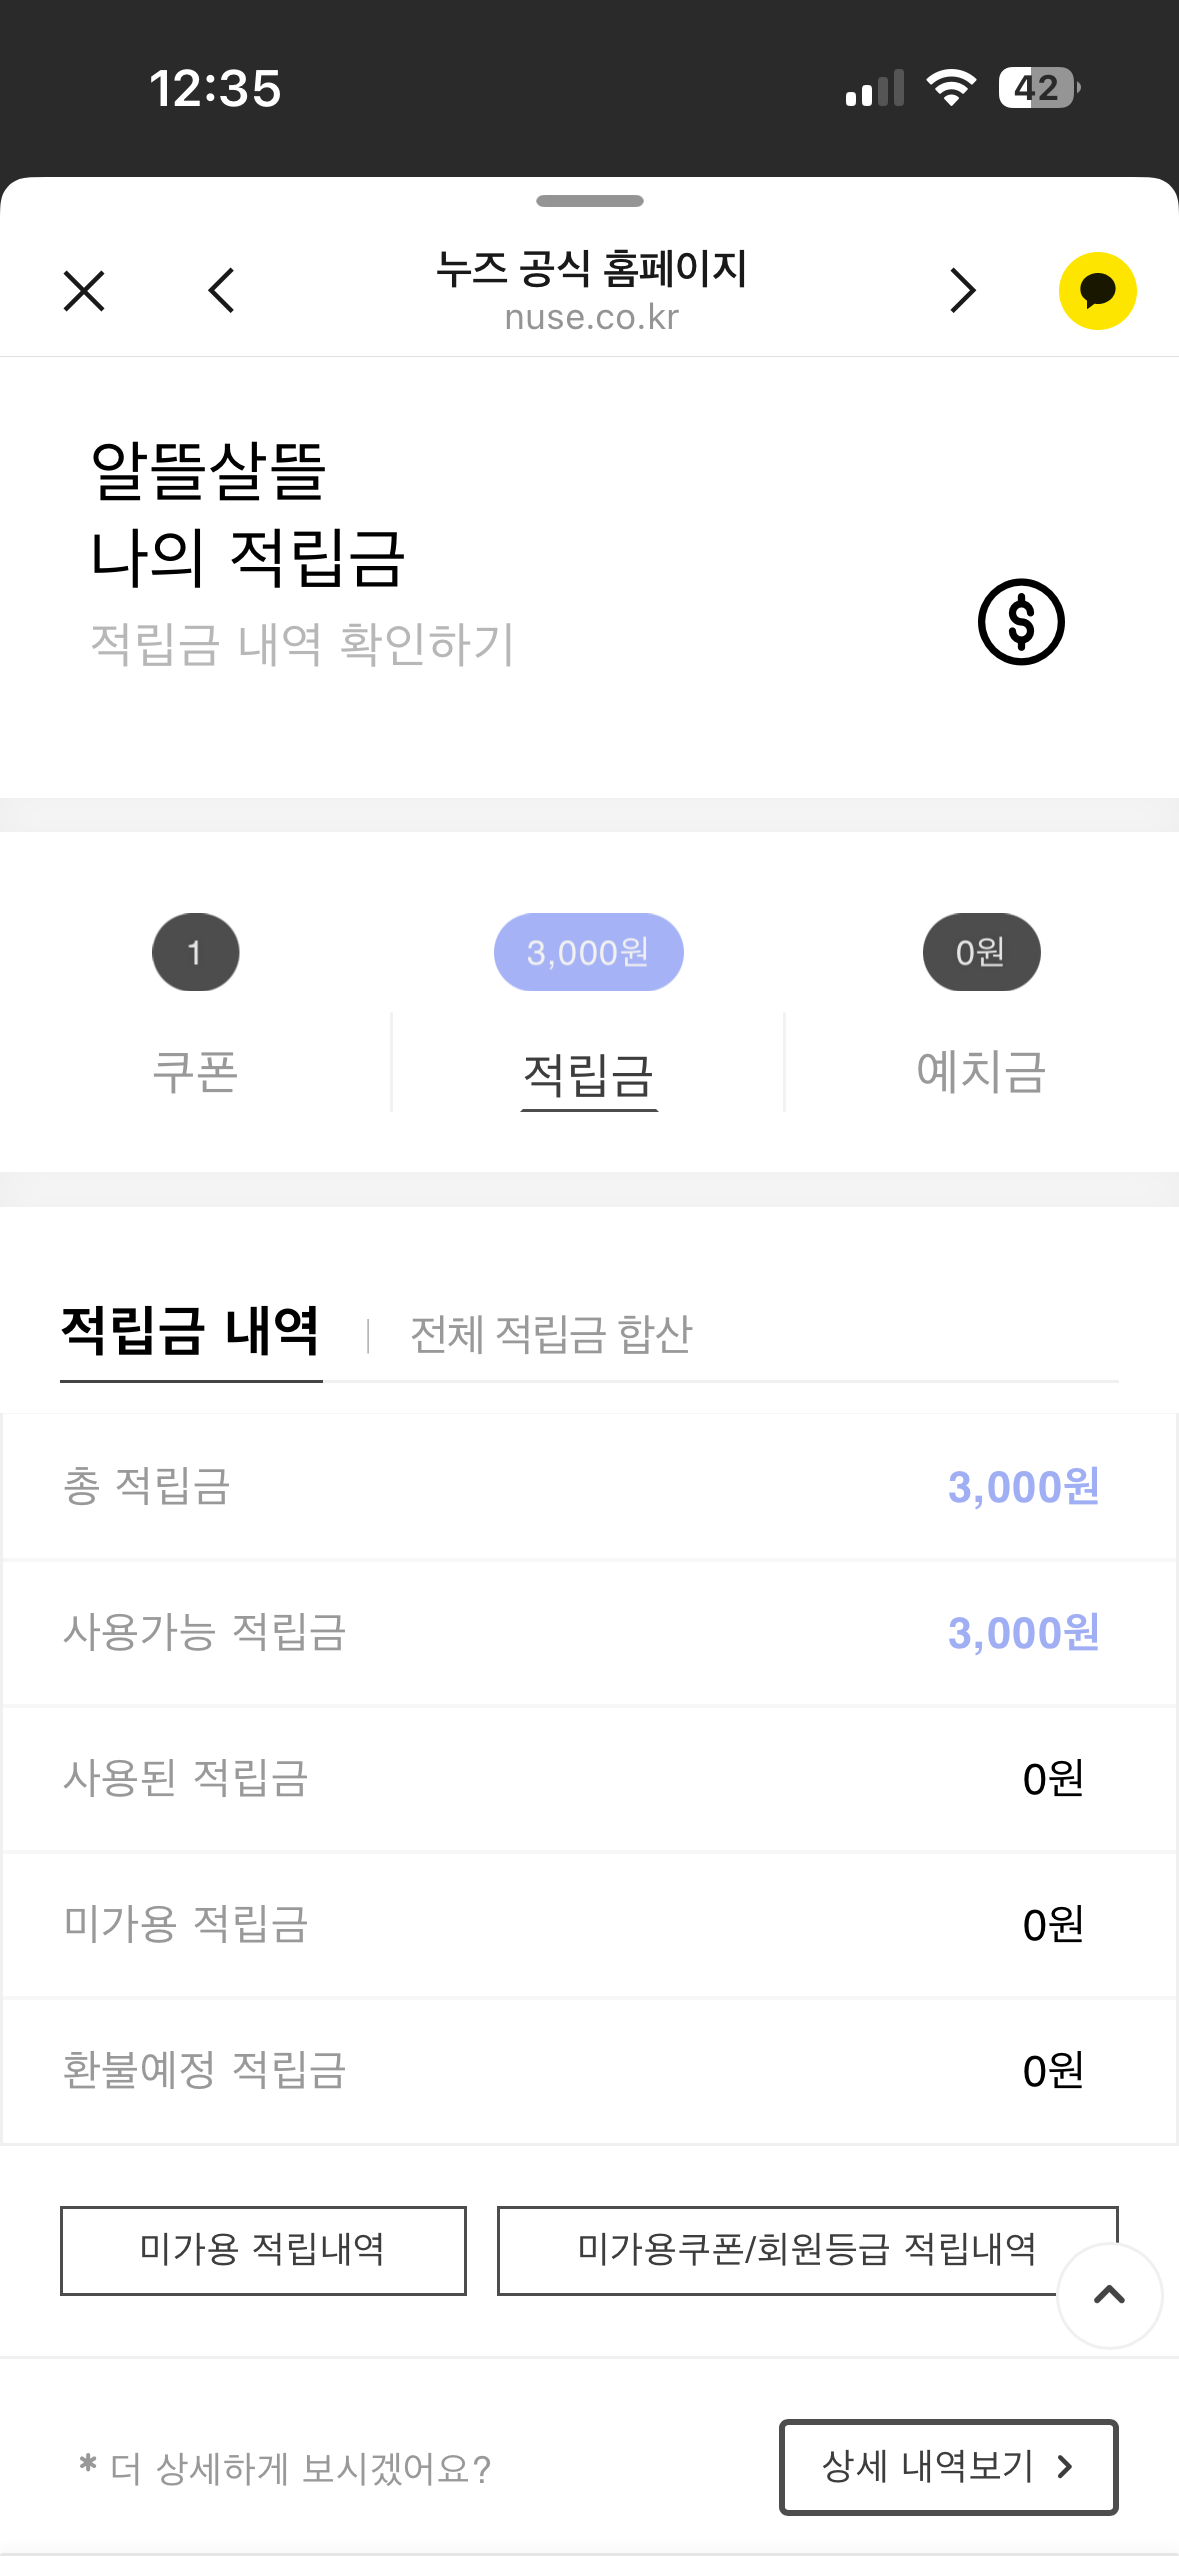Open the yellow KakaoTalk chat icon

pyautogui.click(x=1097, y=291)
